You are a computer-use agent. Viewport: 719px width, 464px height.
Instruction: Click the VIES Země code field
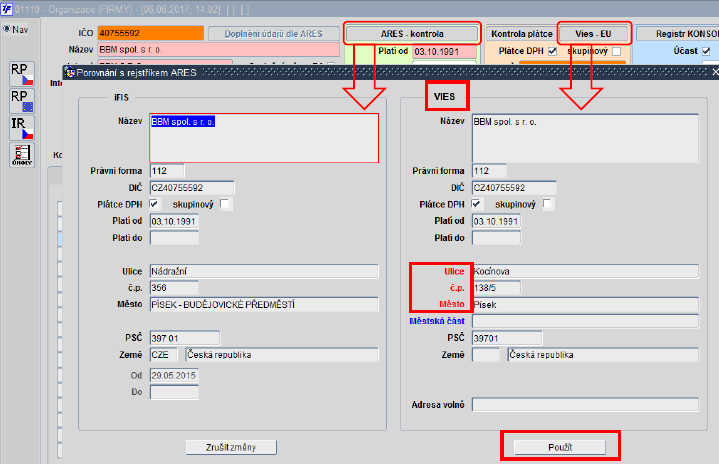pos(486,354)
